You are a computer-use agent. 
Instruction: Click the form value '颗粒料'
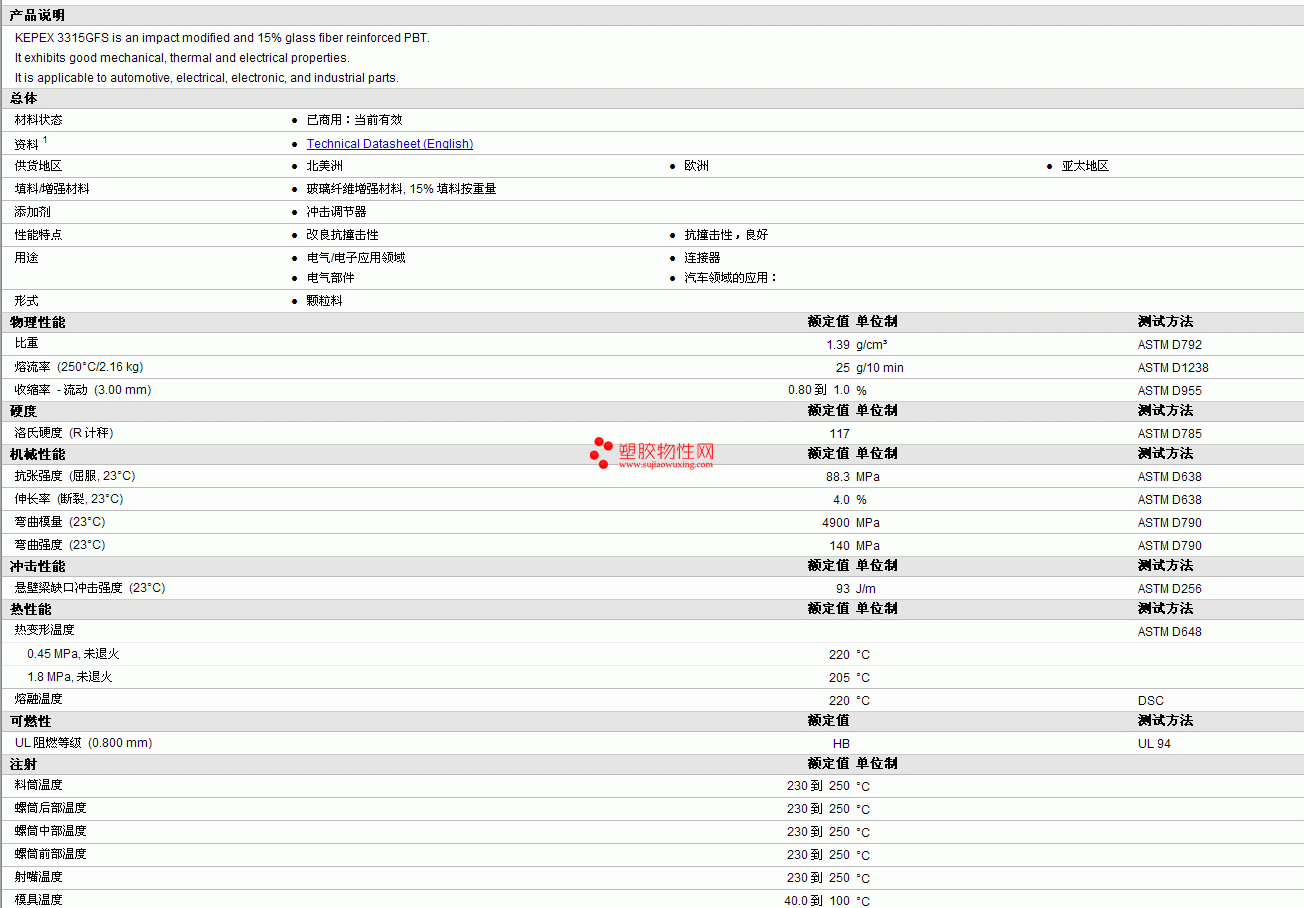[x=324, y=301]
